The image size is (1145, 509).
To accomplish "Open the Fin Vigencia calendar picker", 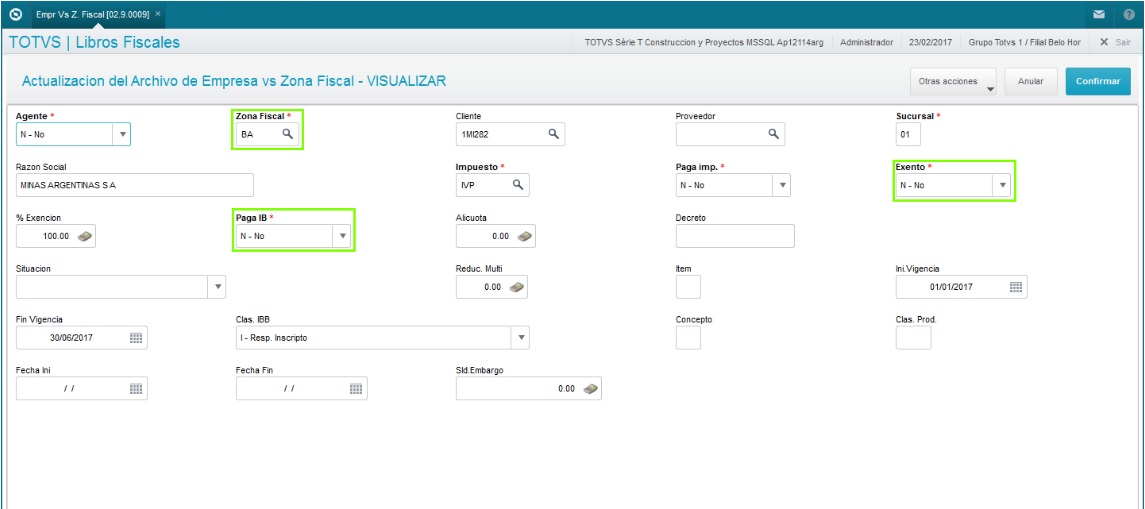I will pos(136,337).
